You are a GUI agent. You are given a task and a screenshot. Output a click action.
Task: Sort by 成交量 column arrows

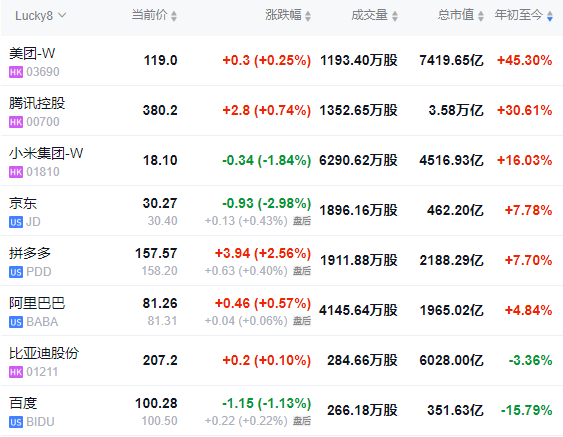point(395,16)
